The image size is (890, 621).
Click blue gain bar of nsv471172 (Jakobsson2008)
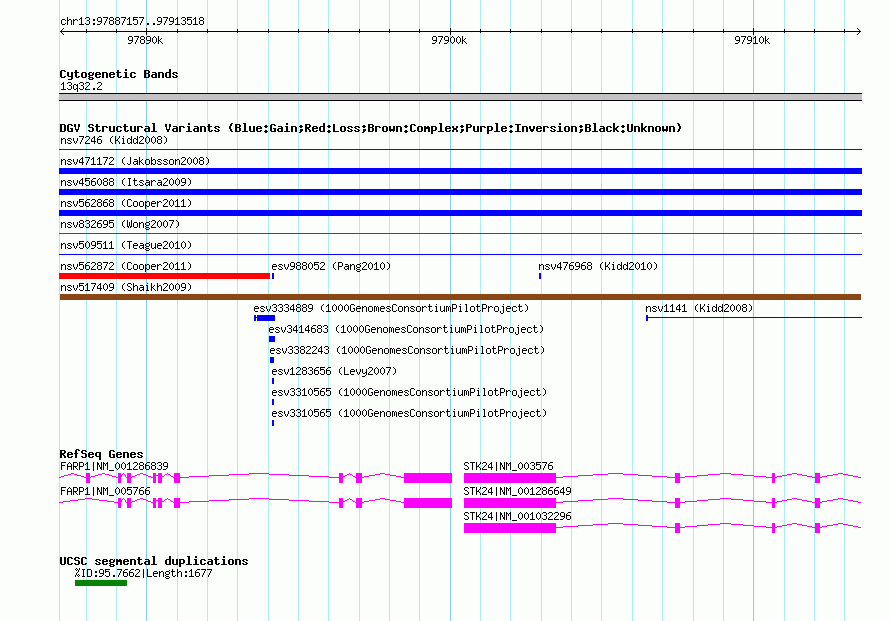click(460, 171)
